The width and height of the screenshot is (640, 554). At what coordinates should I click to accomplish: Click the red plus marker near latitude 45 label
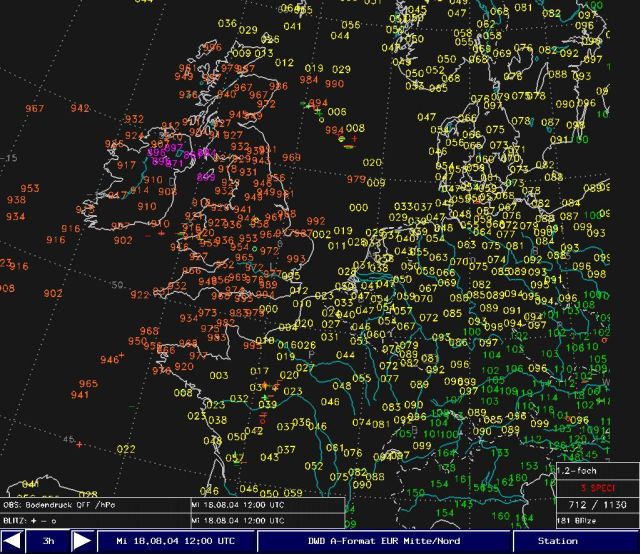tap(79, 444)
